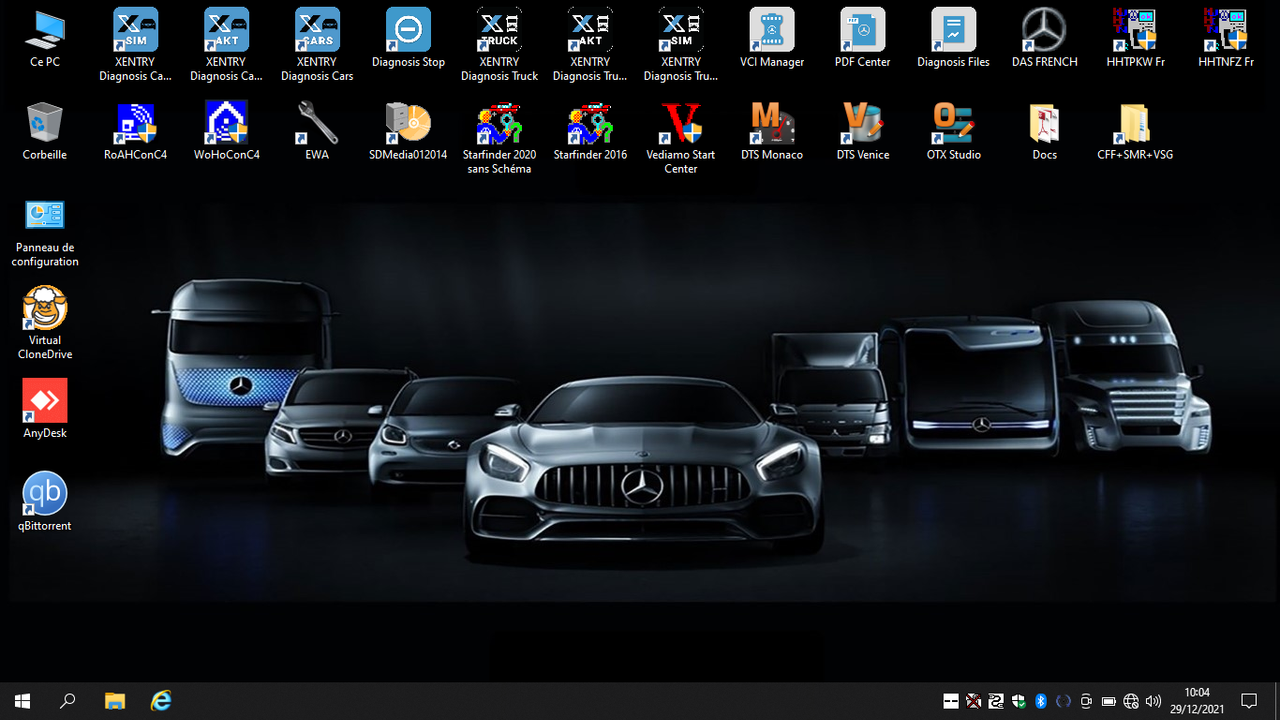The image size is (1280, 720).
Task: Select WoHoConC4 shortcut
Action: 226,131
